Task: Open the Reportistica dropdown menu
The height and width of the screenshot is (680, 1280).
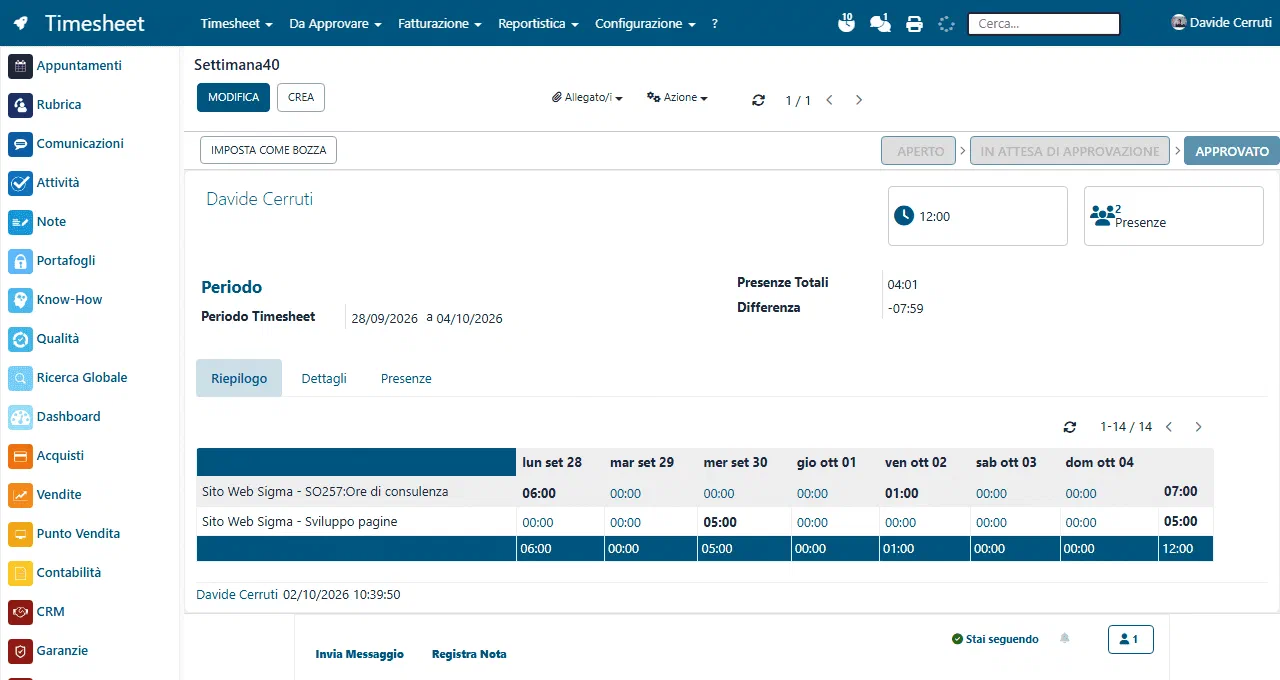Action: tap(538, 23)
